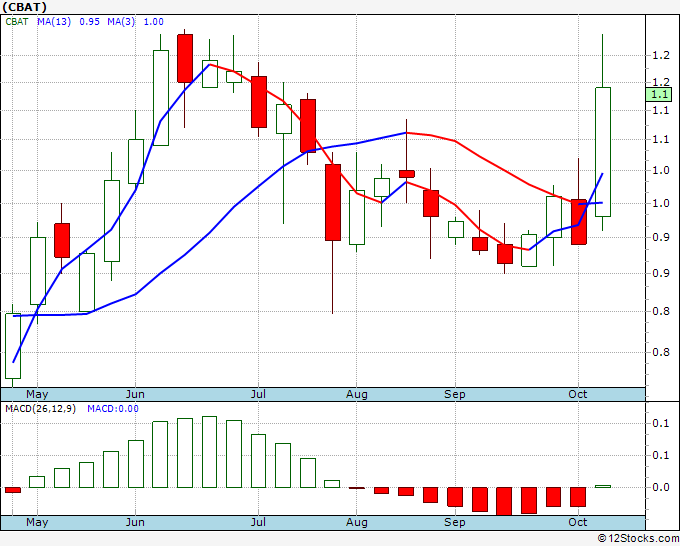Viewport: 680px width, 546px height.
Task: Click the red candlestick on the Oct gridline
Action: (x=579, y=222)
